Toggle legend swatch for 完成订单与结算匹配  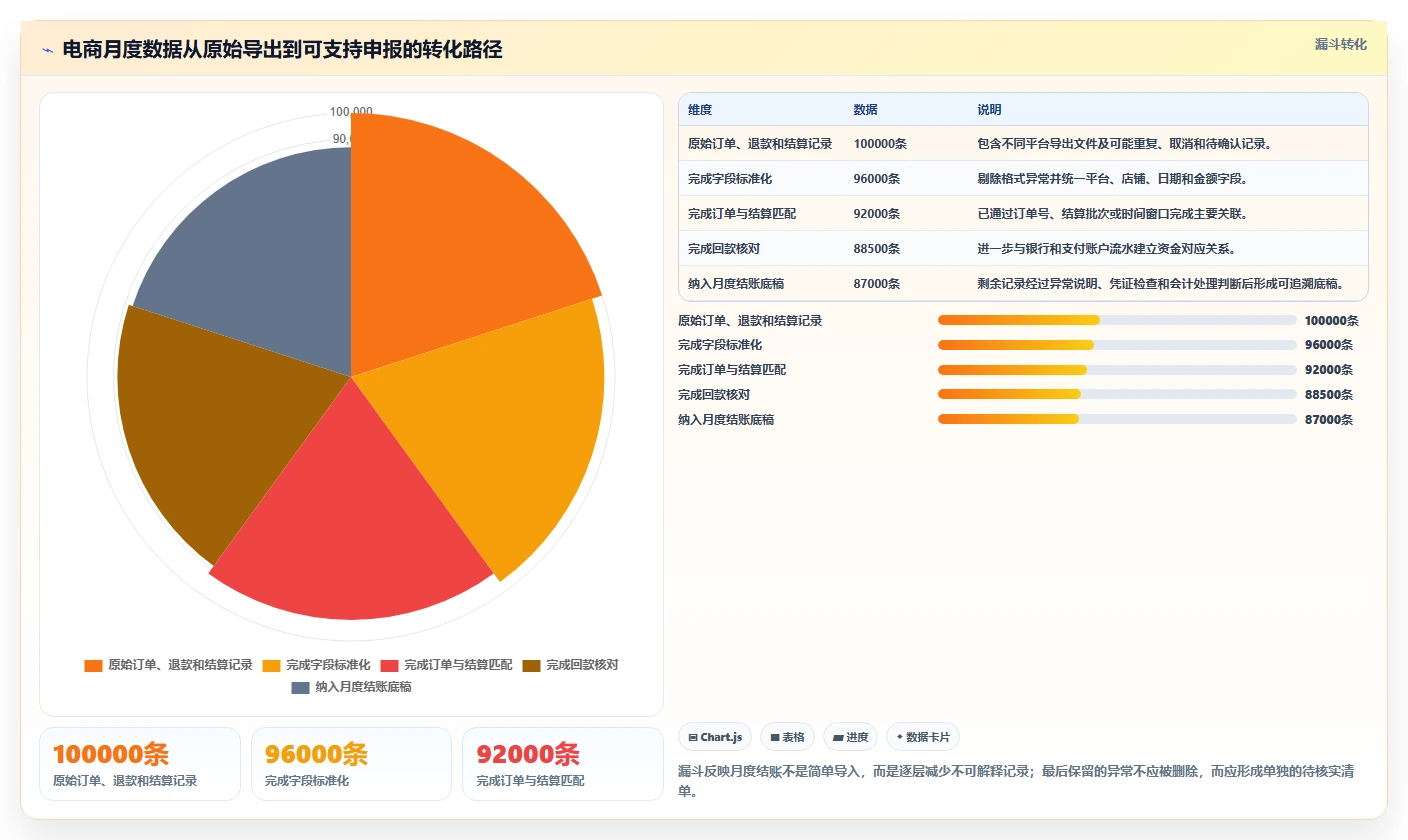click(x=389, y=665)
